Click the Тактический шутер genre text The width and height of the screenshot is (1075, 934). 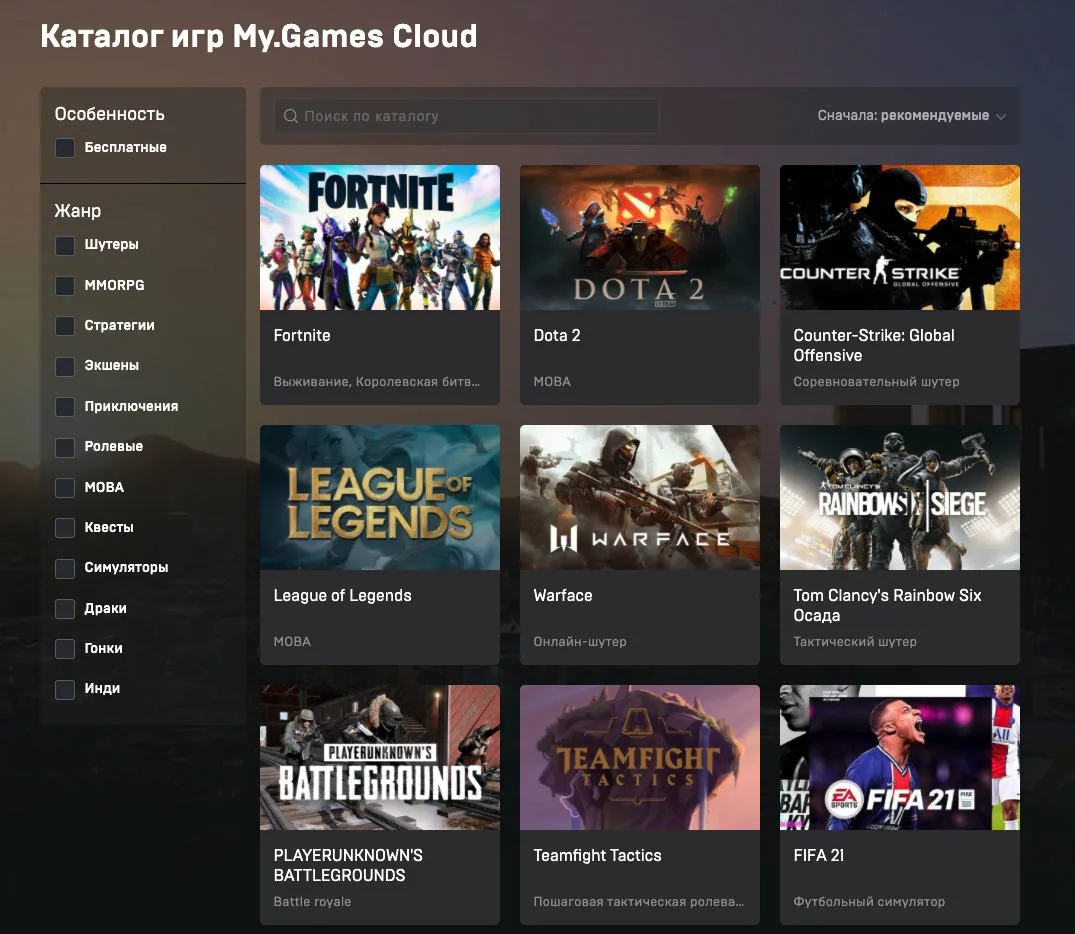855,641
